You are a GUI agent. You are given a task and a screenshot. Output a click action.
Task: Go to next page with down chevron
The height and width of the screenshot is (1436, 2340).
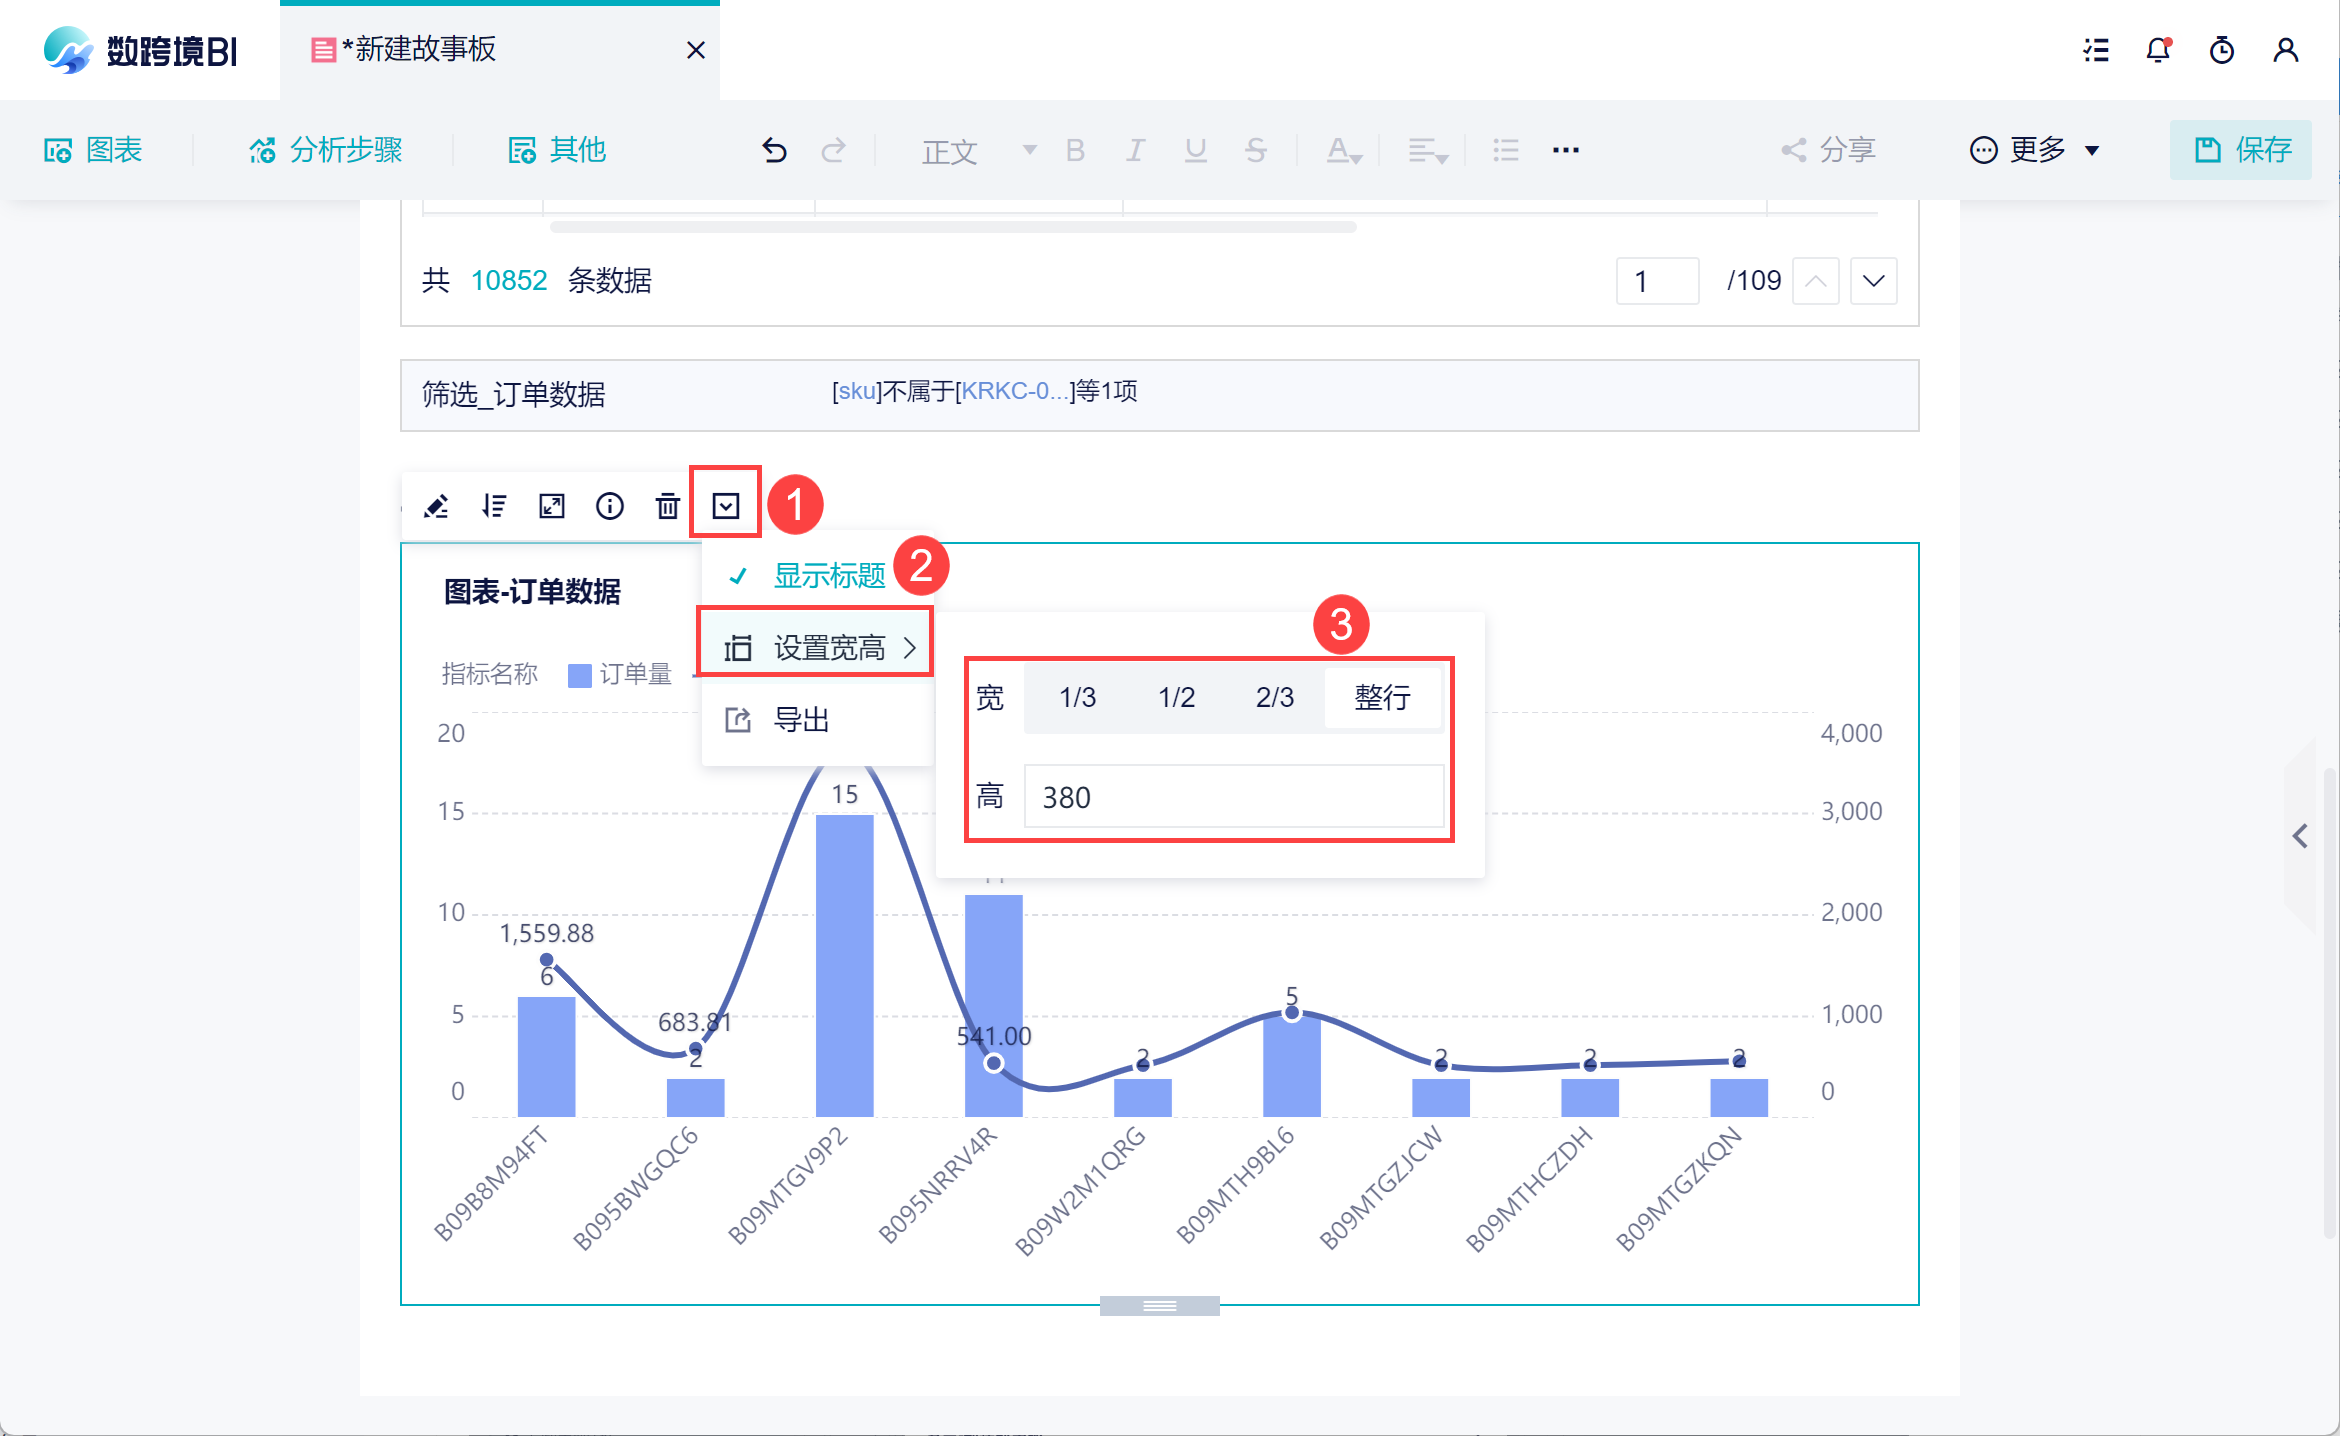pos(1874,281)
